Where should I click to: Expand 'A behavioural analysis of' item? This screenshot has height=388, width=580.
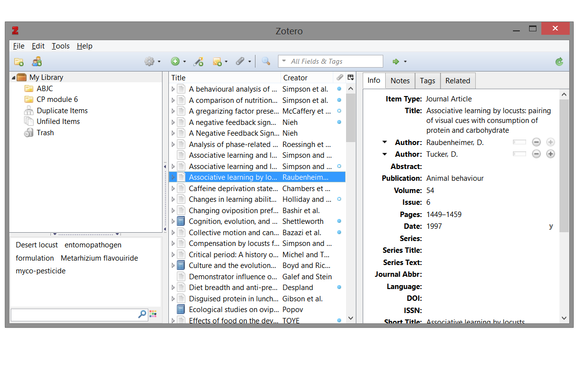173,89
